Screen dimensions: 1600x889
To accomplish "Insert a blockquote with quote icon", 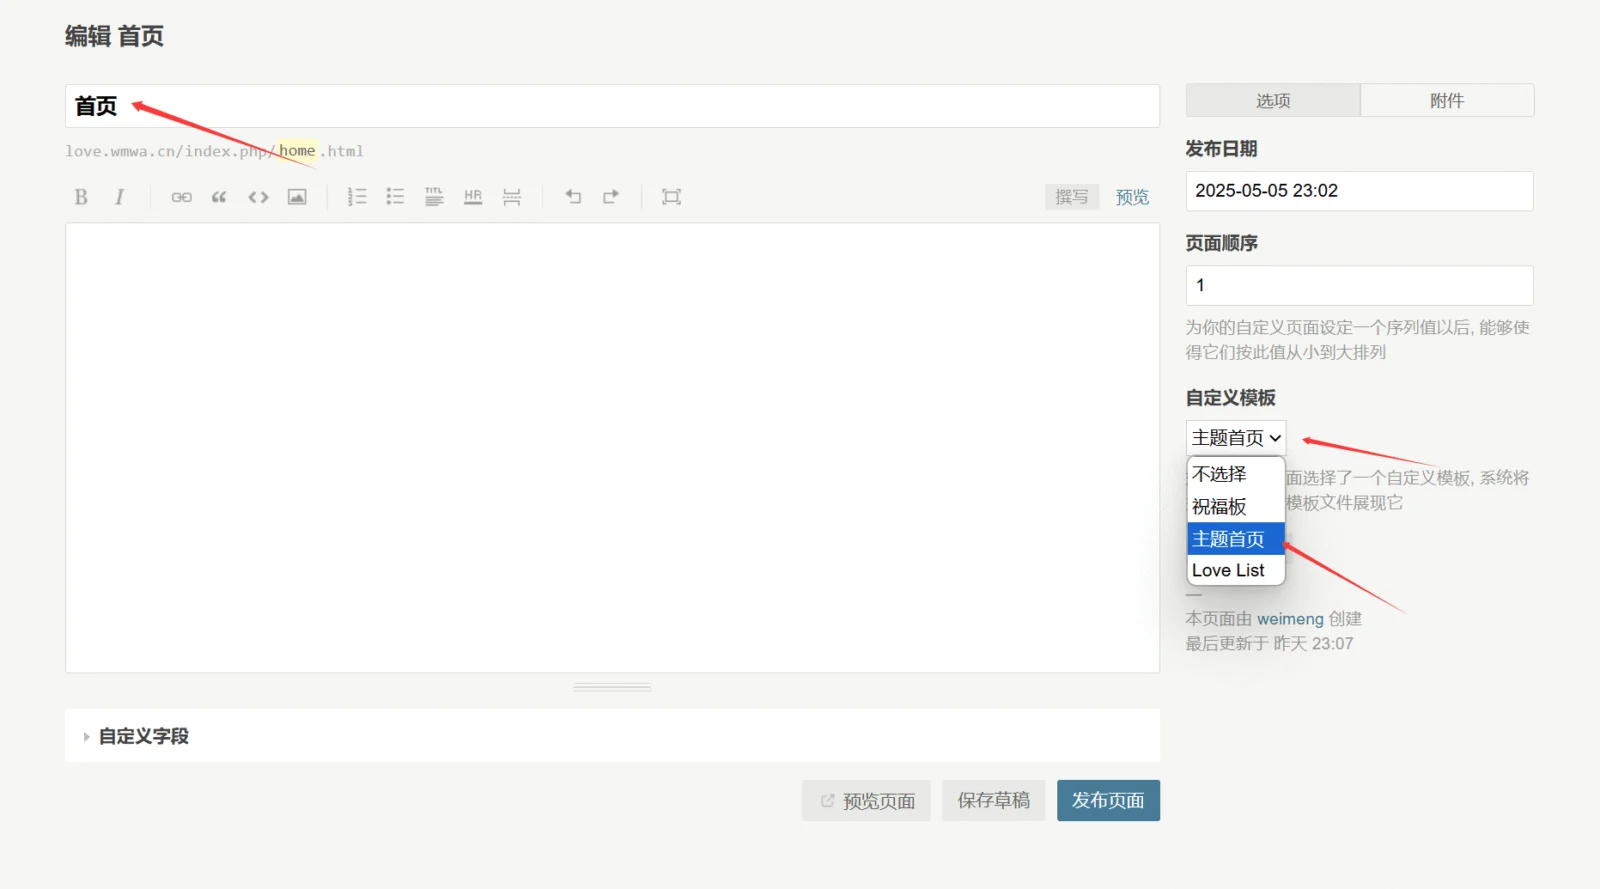I will point(219,197).
